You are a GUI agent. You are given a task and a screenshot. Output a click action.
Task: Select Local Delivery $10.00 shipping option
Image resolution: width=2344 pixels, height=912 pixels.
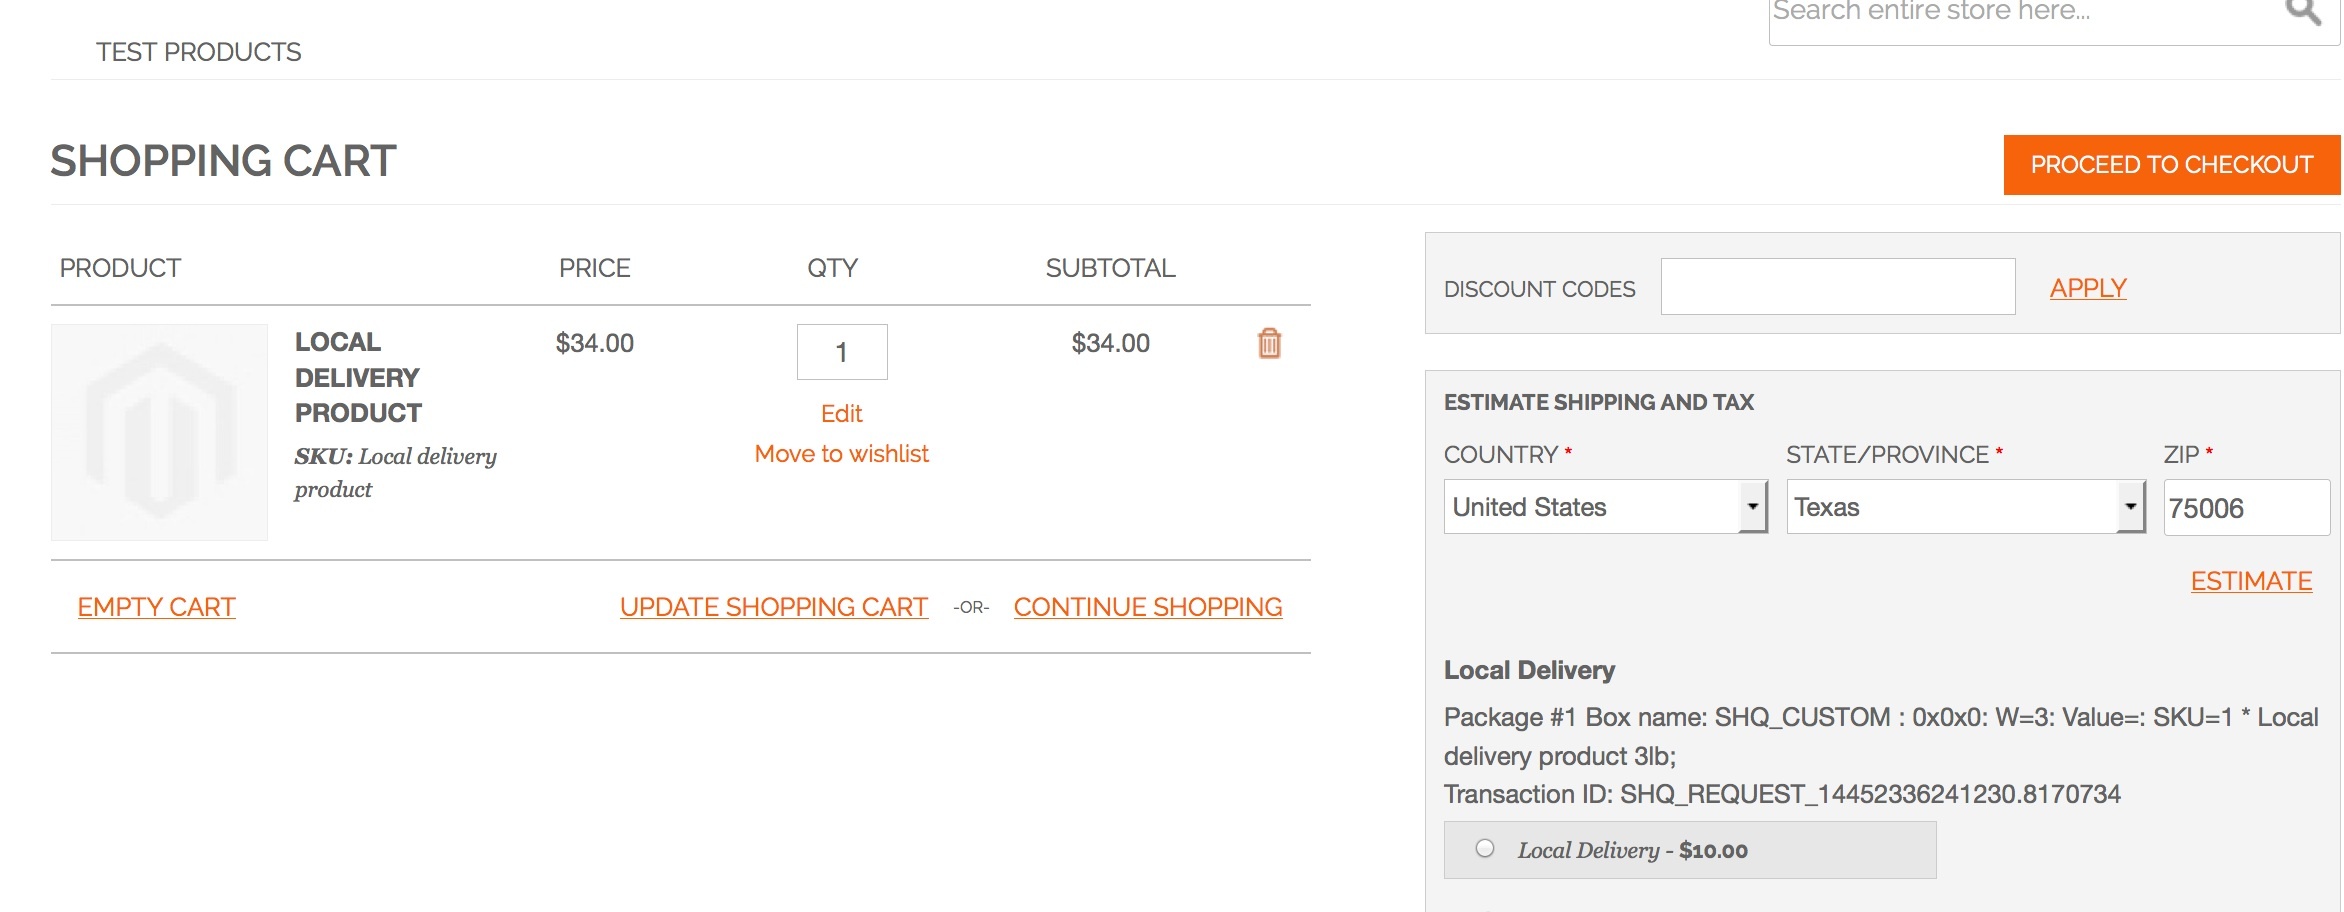coord(1485,849)
